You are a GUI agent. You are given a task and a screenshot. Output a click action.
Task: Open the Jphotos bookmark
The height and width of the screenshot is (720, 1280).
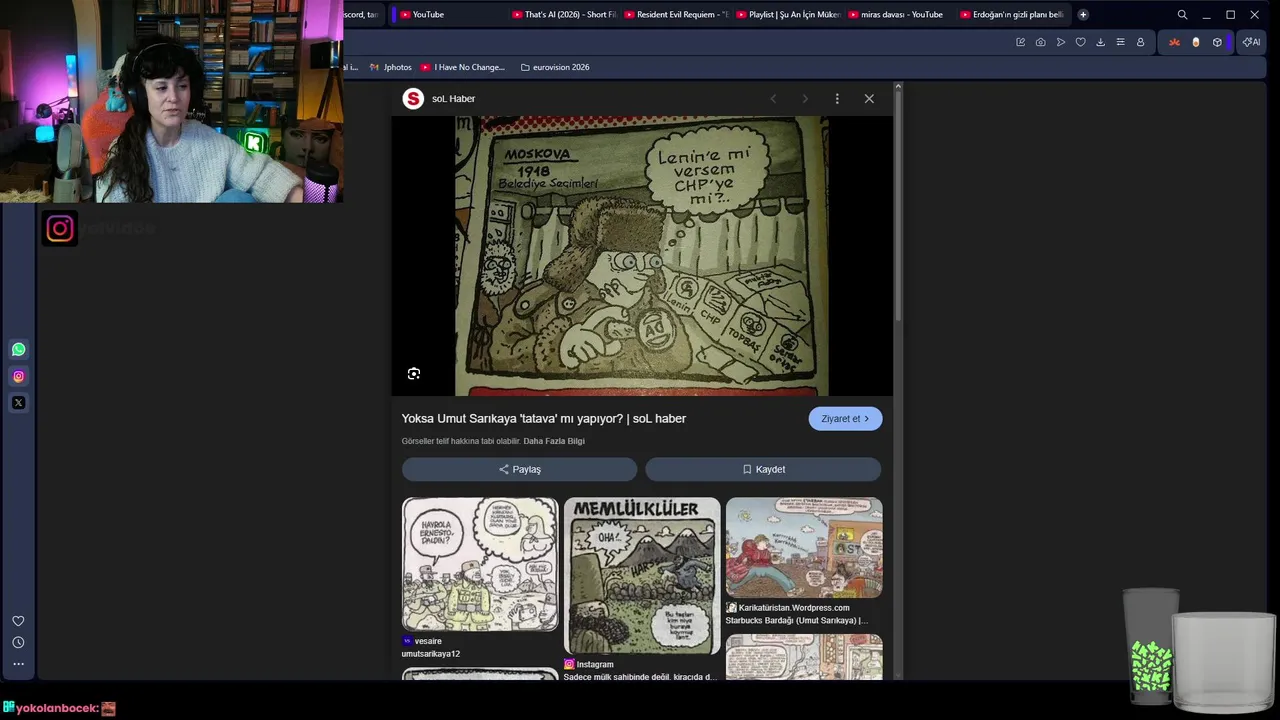click(391, 67)
